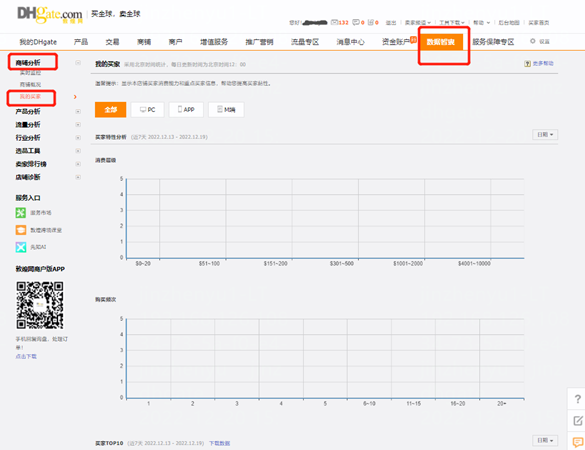Click the merchant app QR code image
Screen dimensions: 585x450
click(40, 305)
